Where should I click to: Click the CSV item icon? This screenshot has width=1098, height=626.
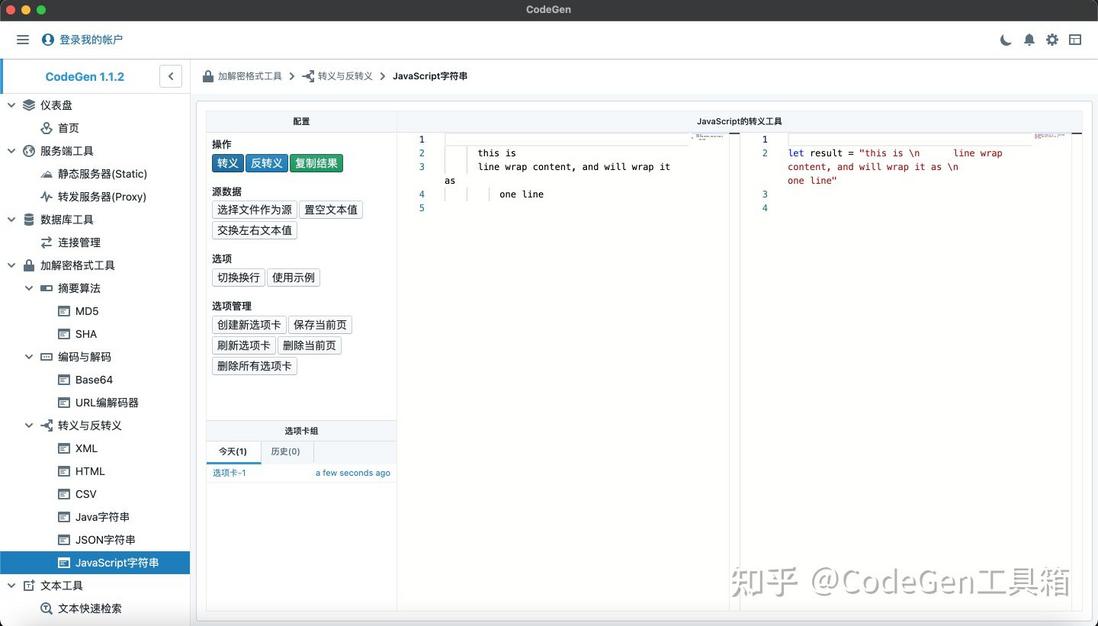tap(64, 494)
